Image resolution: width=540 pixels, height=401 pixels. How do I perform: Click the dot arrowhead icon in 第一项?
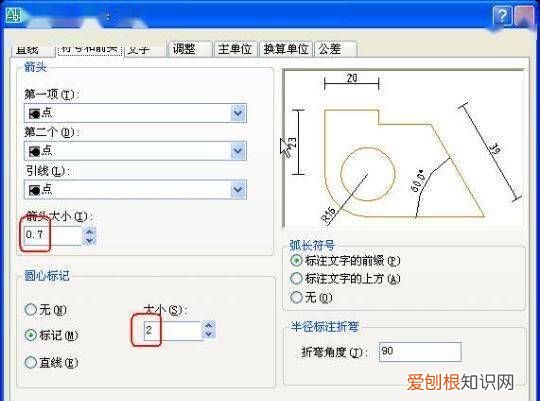pyautogui.click(x=34, y=113)
